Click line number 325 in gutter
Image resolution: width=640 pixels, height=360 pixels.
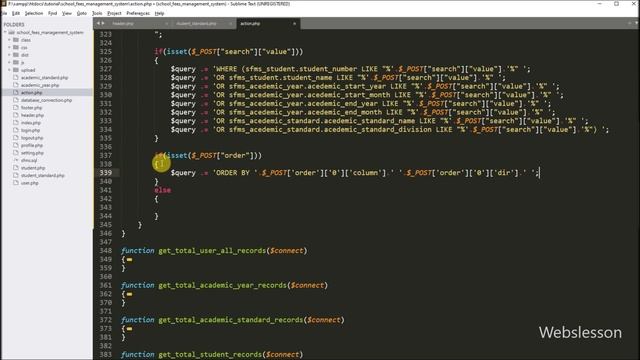105,52
